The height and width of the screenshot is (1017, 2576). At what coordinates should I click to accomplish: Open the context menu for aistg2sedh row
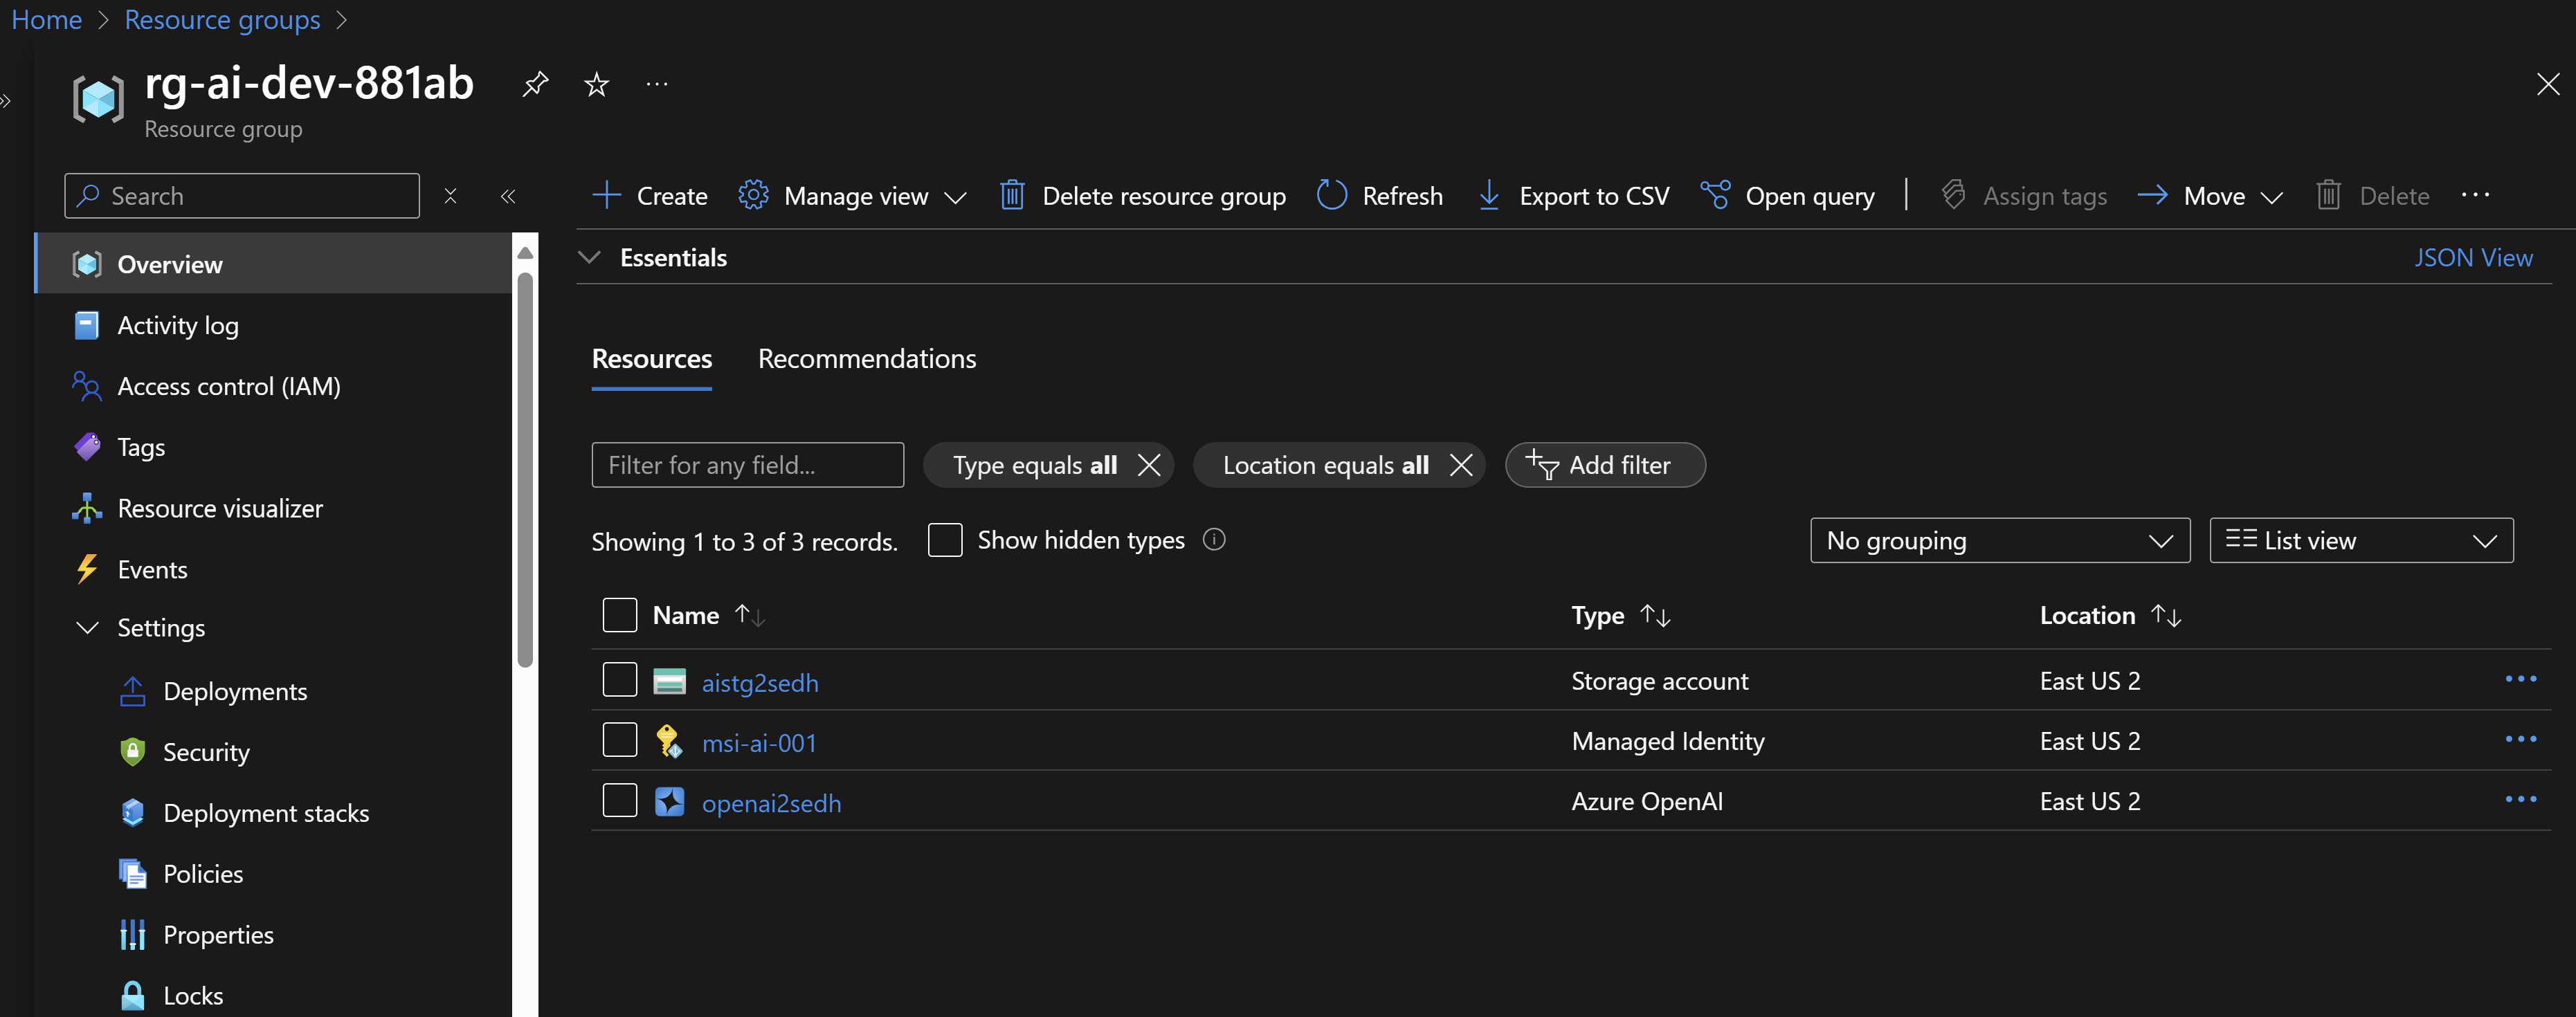pos(2520,679)
